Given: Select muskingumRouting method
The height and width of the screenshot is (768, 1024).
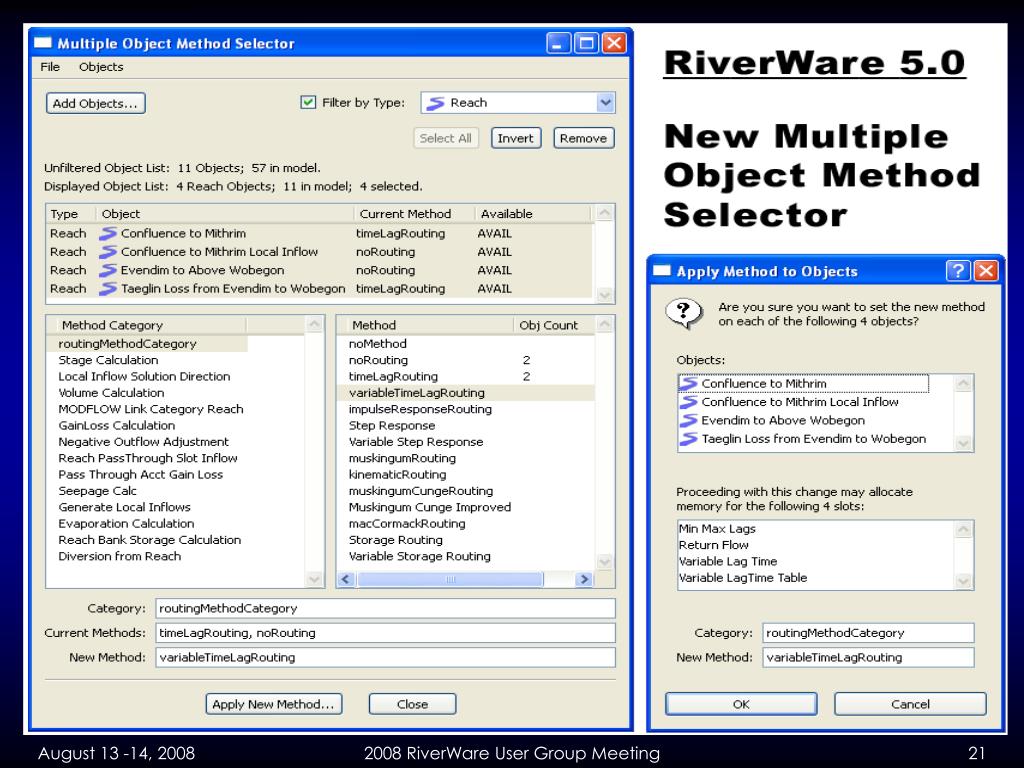Looking at the screenshot, I should tap(402, 458).
